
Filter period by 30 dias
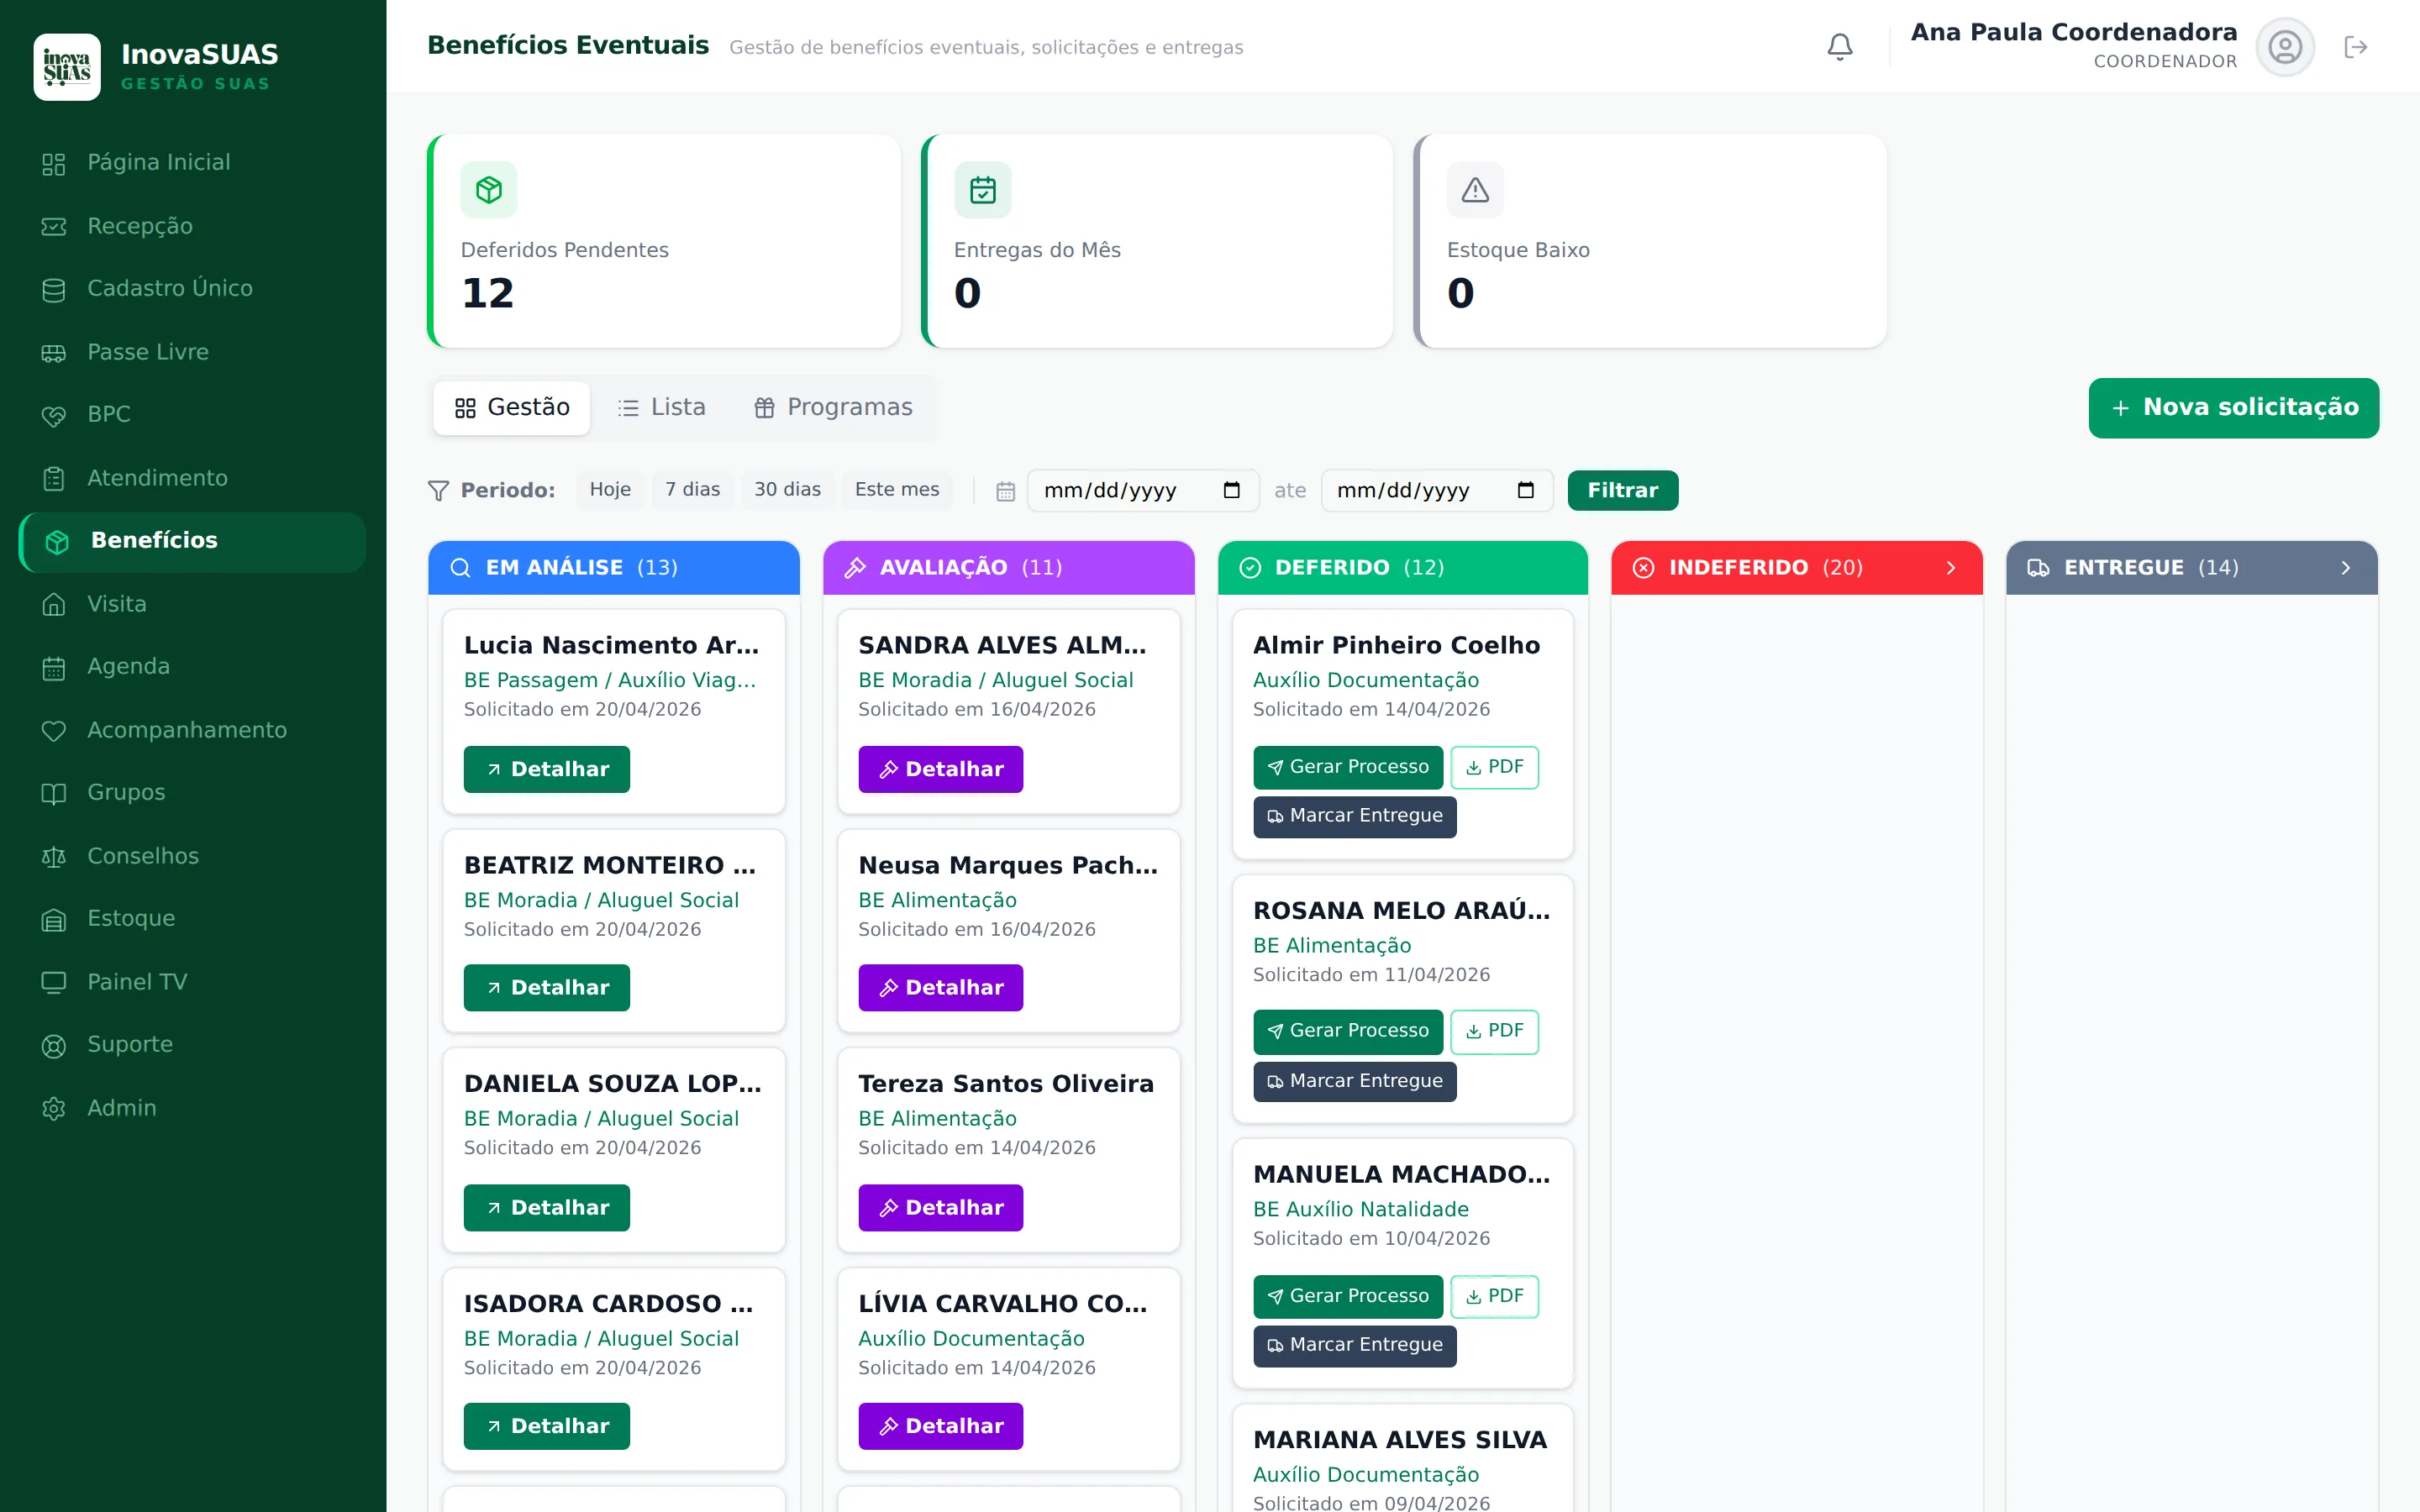(787, 490)
